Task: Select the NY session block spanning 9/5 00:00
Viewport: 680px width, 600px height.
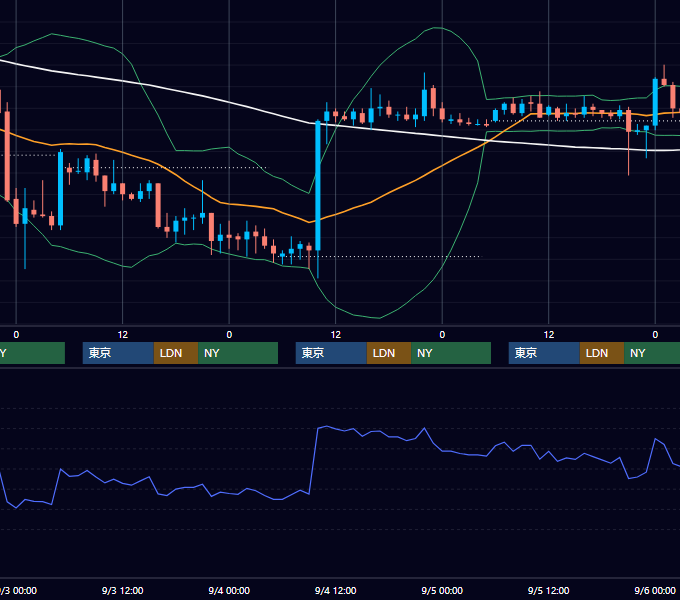Action: pos(451,353)
